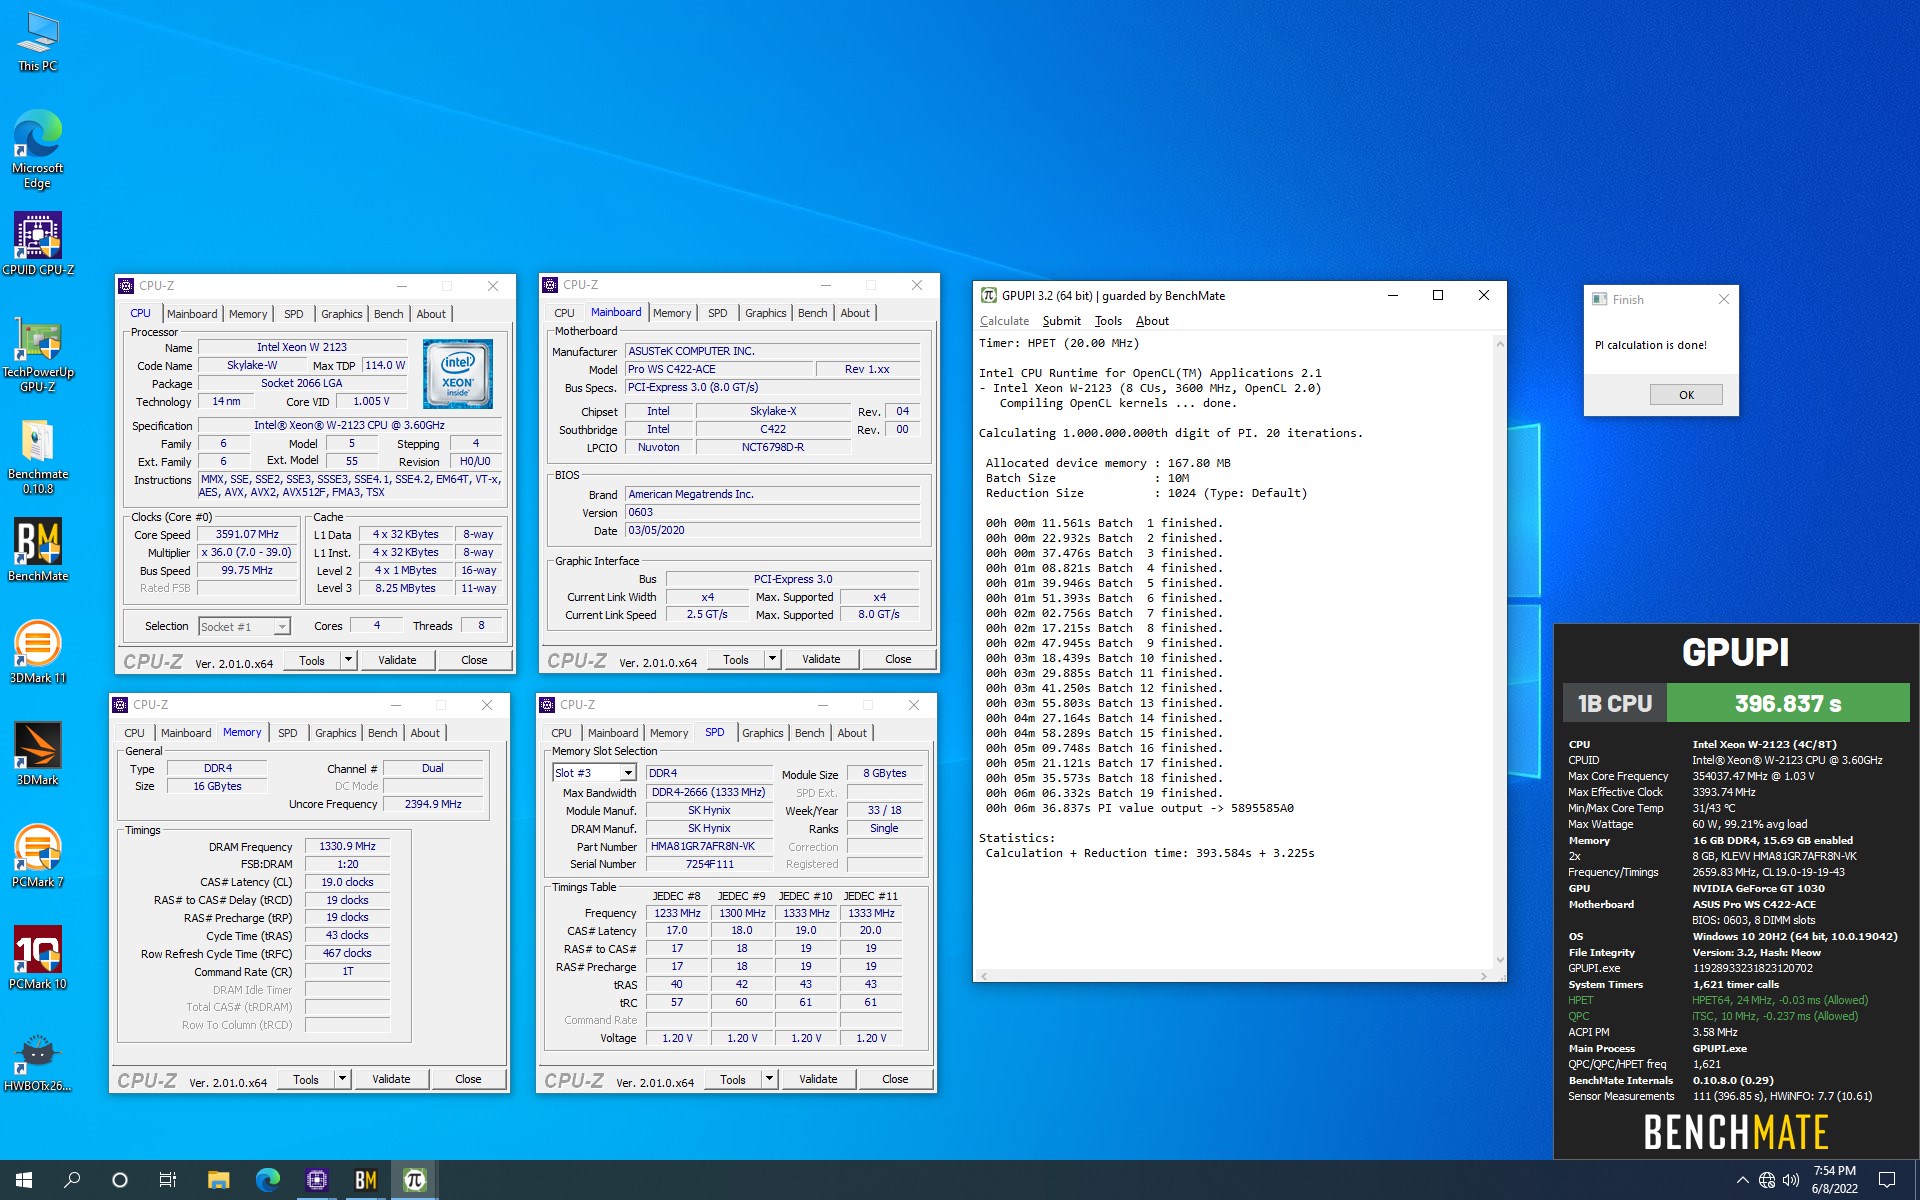Show hidden tray icons chevron

pyautogui.click(x=1742, y=1180)
